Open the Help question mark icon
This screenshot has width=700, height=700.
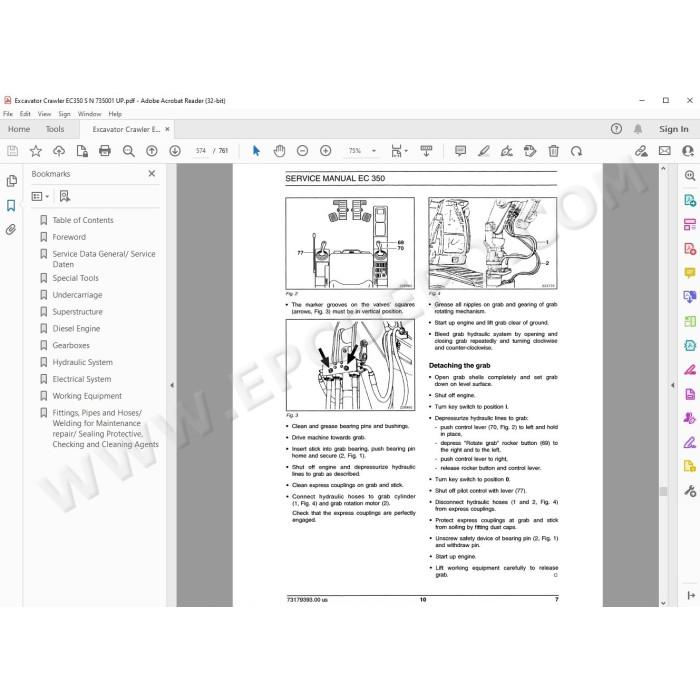(616, 129)
